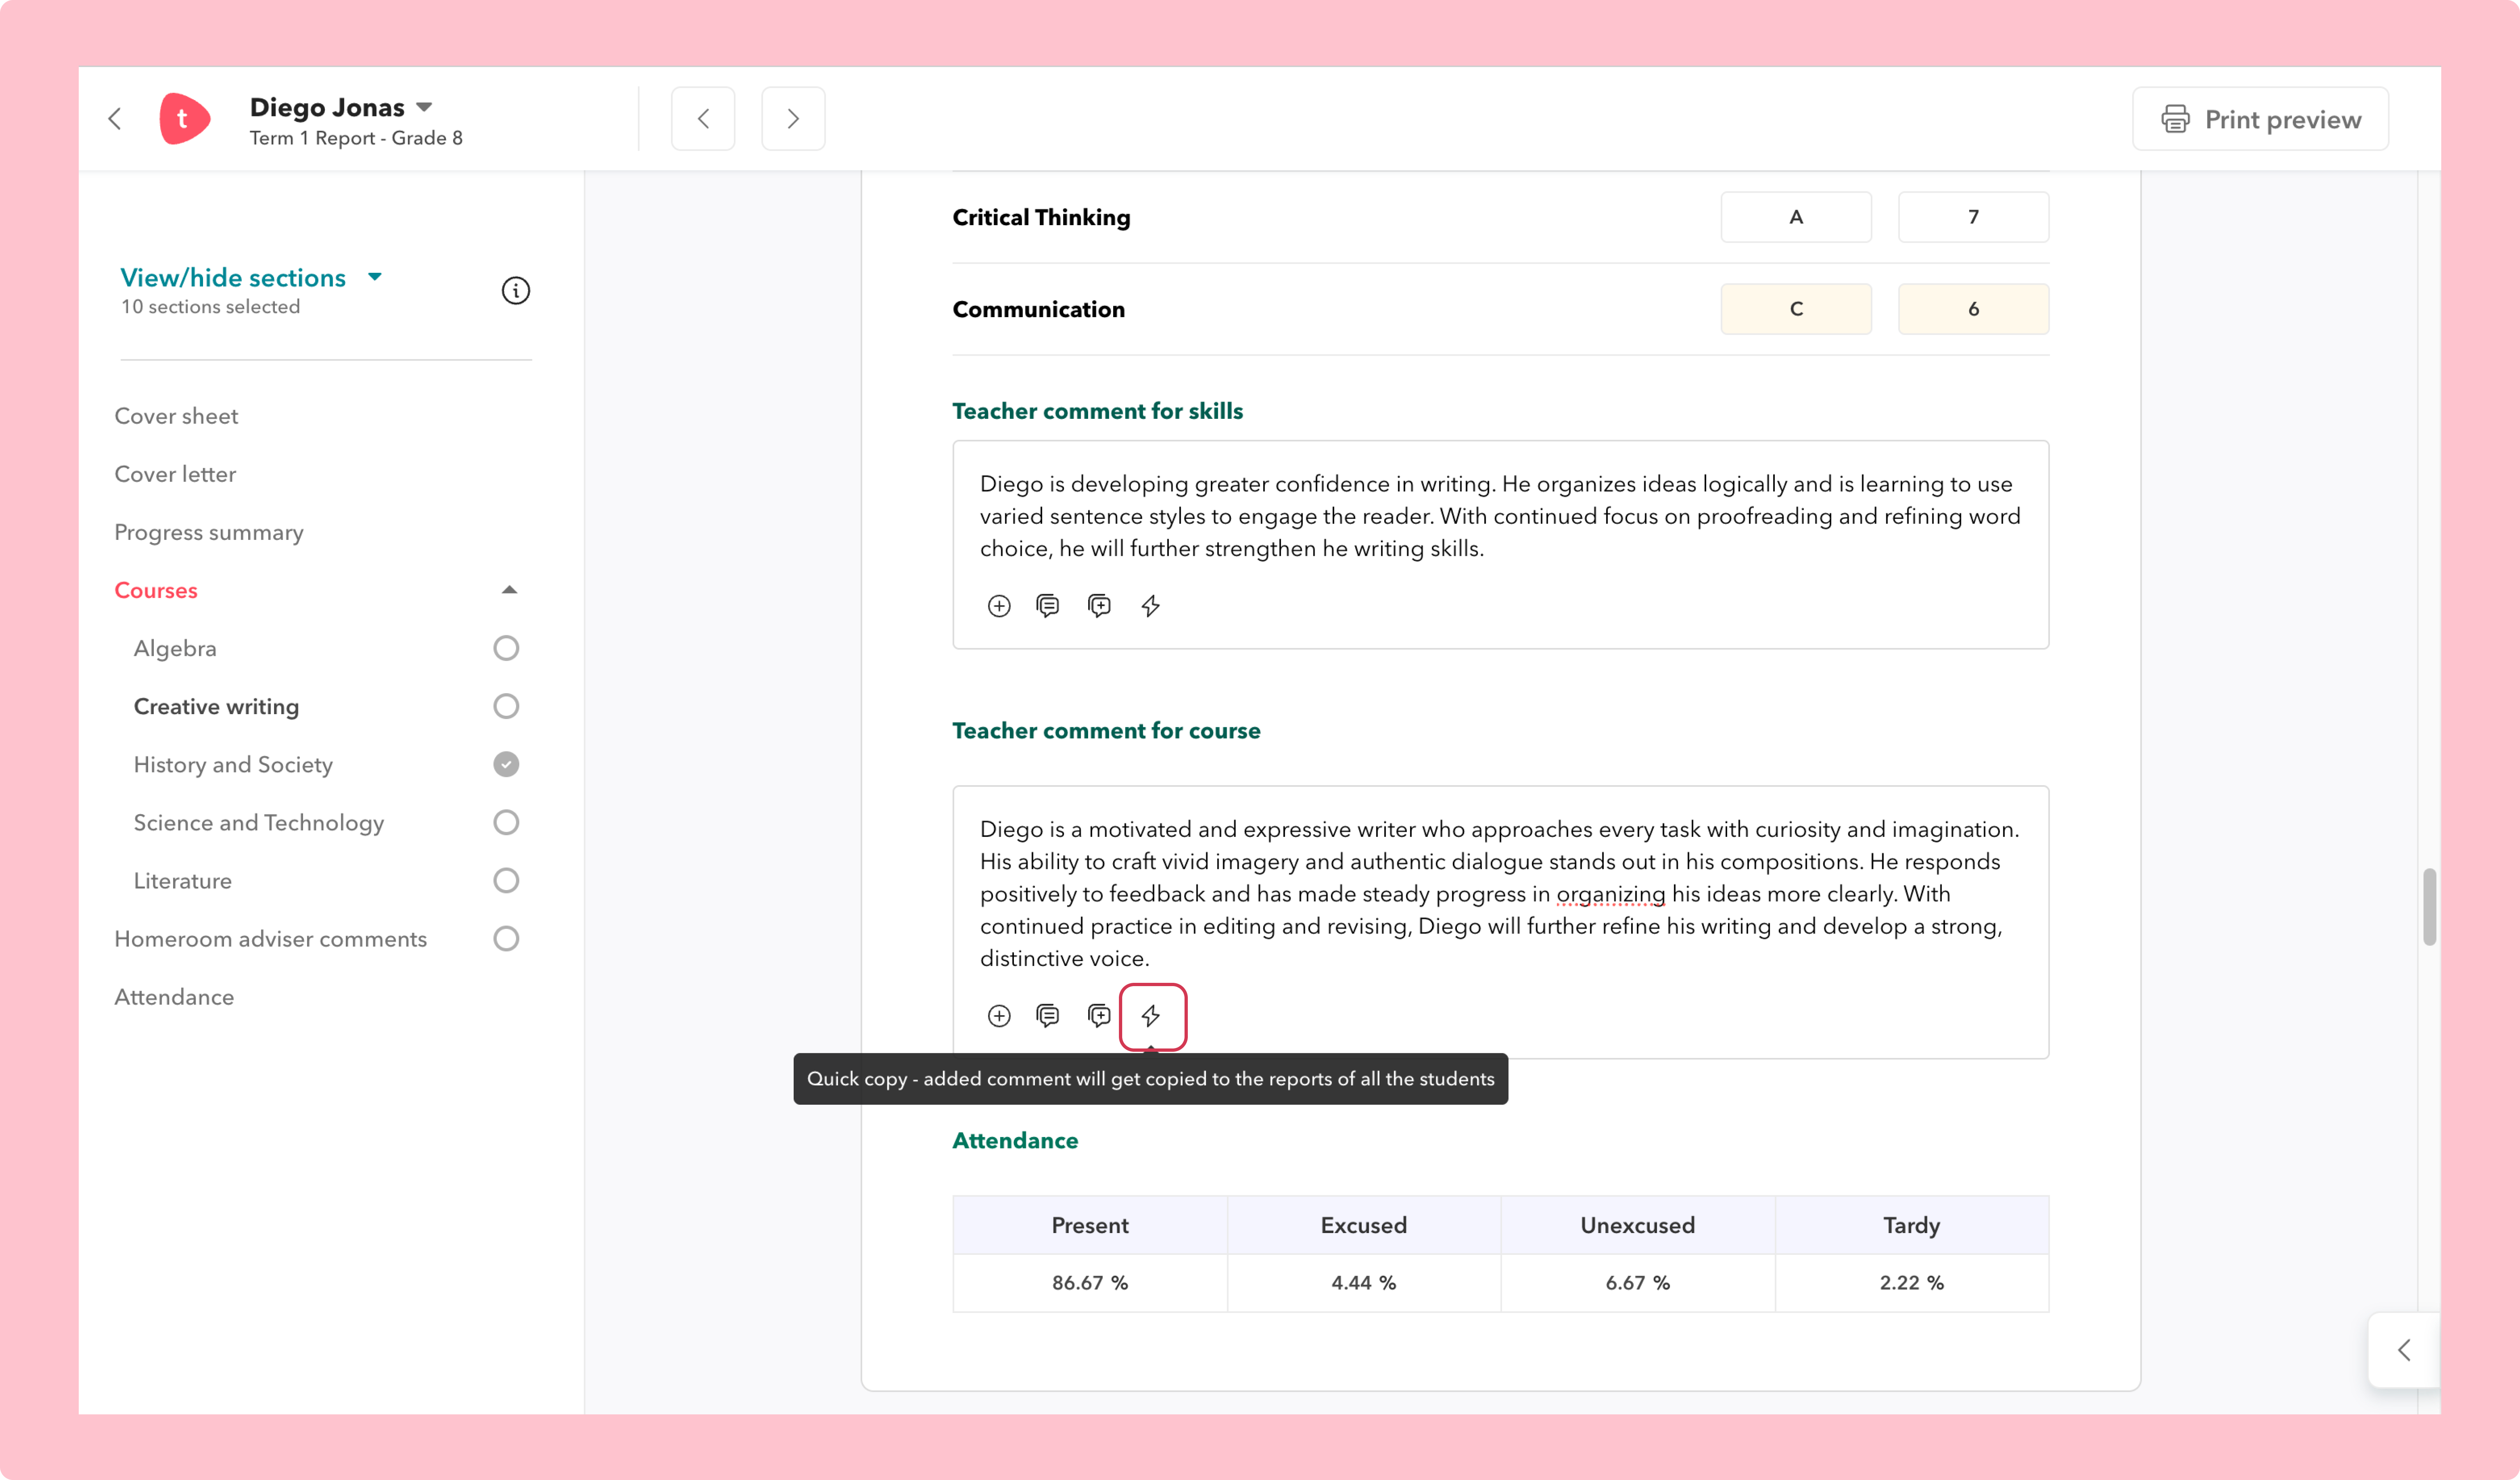Mark Science and Technology as complete

[x=506, y=822]
